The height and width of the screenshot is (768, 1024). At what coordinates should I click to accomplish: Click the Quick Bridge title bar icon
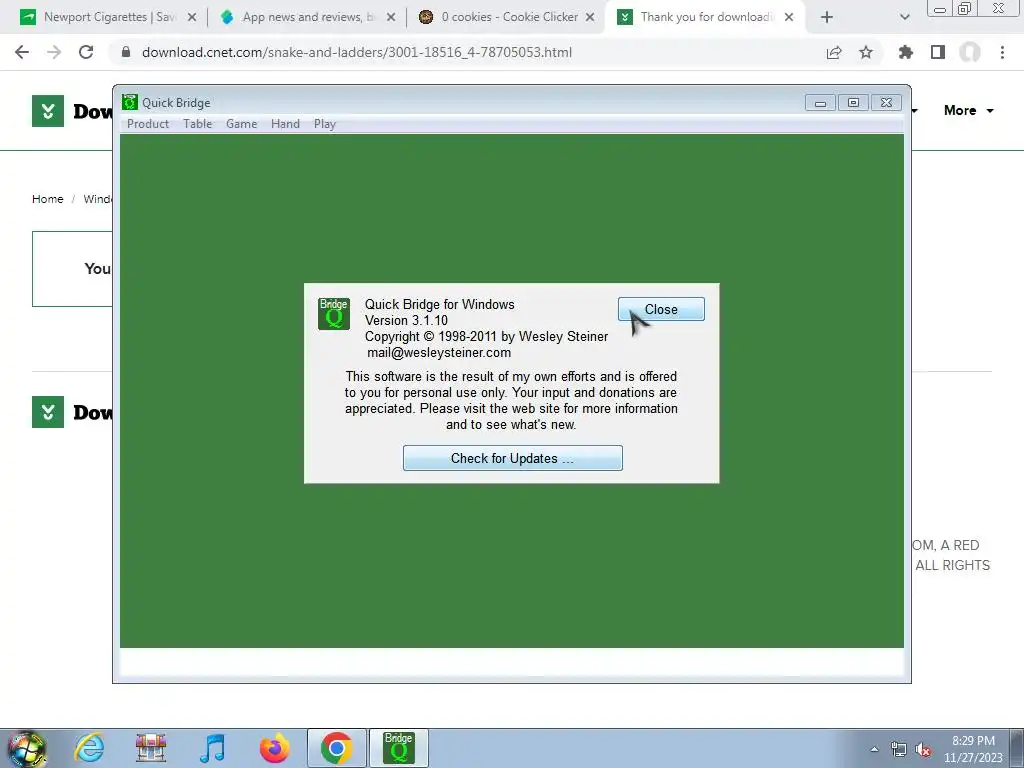tap(130, 102)
